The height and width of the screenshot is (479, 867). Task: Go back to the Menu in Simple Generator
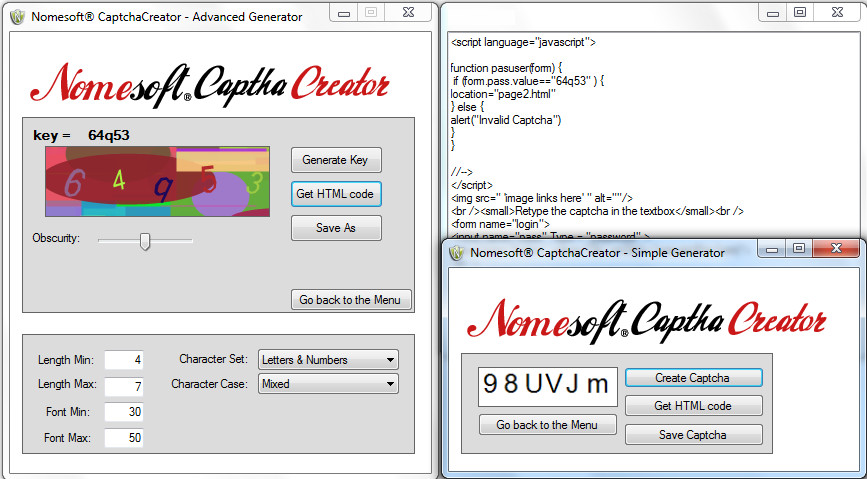tap(547, 425)
